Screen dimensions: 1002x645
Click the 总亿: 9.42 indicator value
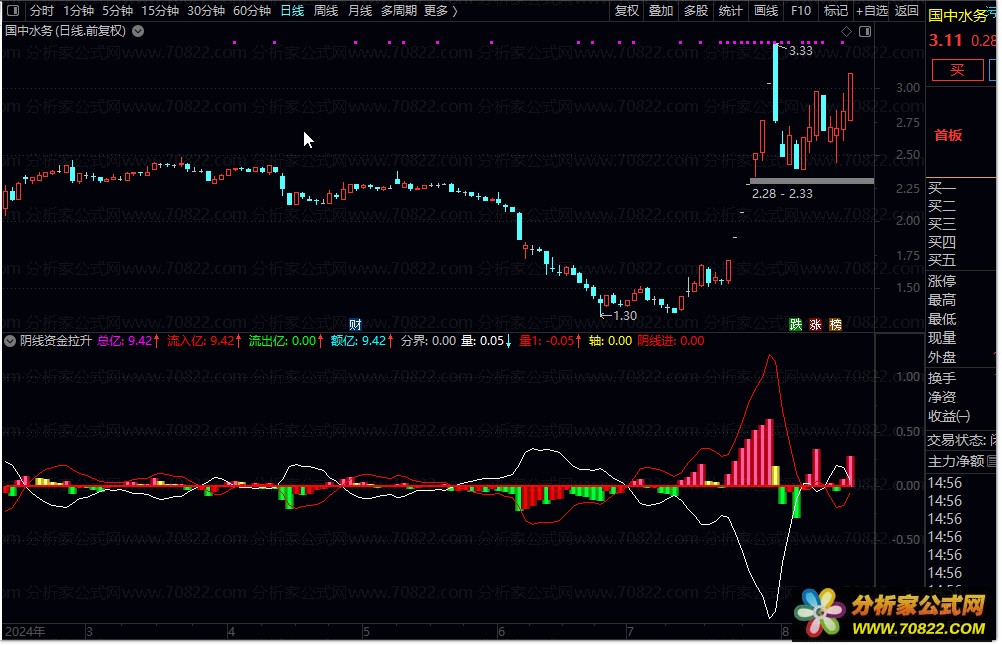click(128, 341)
